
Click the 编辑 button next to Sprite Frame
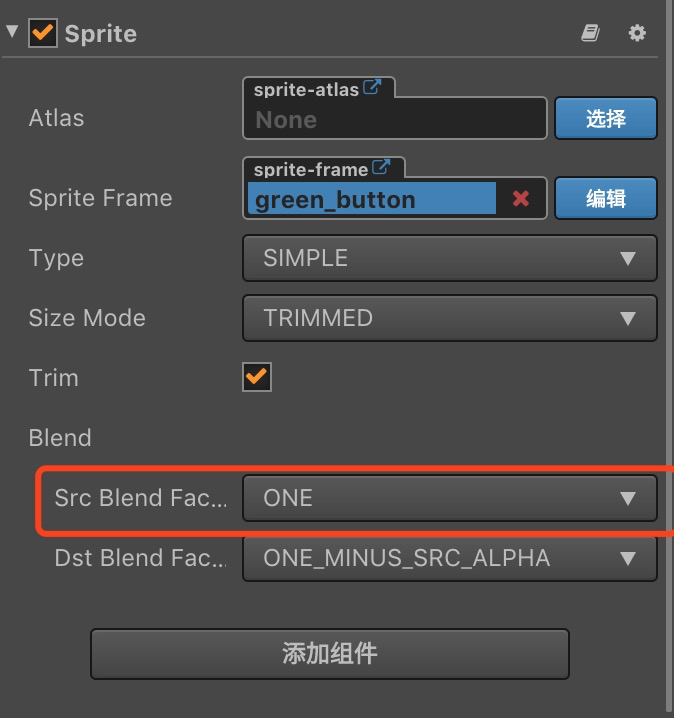pos(605,198)
